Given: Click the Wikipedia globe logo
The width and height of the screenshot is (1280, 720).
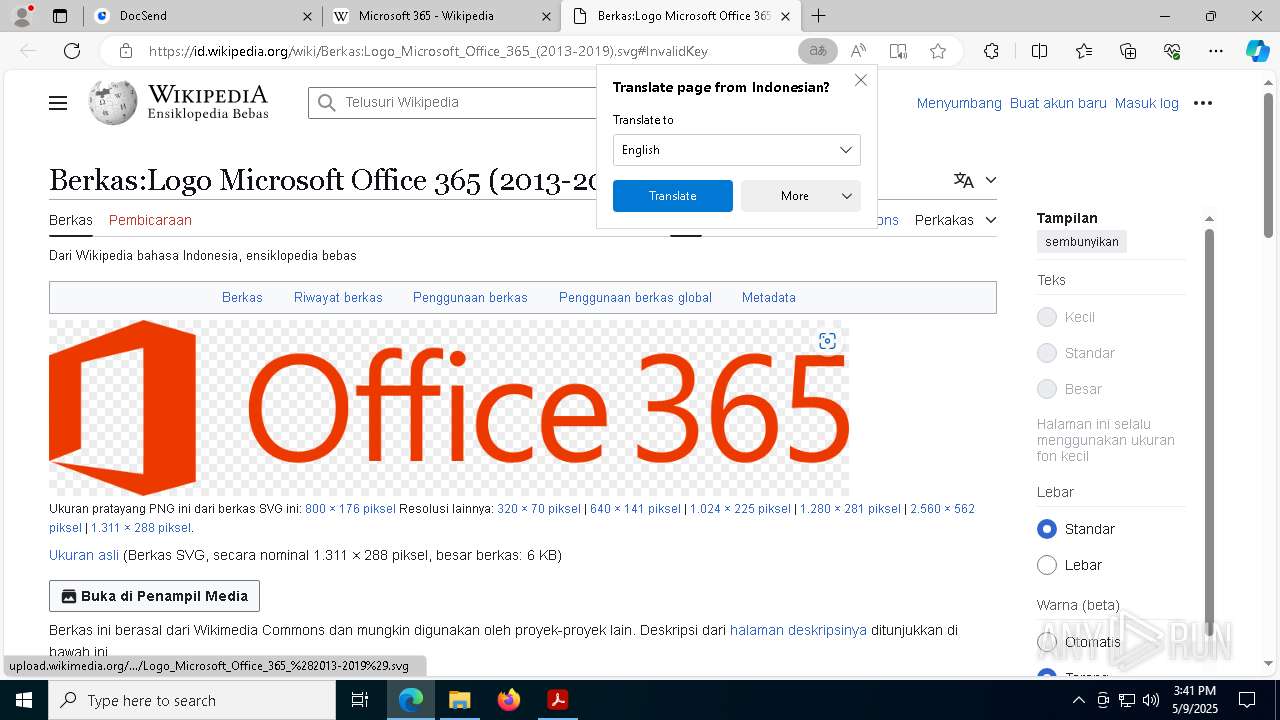Looking at the screenshot, I should (113, 102).
